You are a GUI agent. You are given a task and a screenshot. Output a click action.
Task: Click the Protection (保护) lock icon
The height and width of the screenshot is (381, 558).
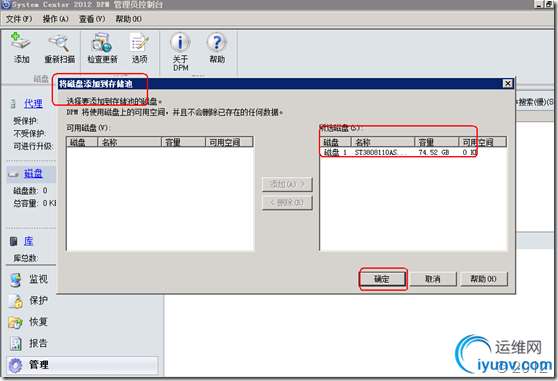coord(16,301)
